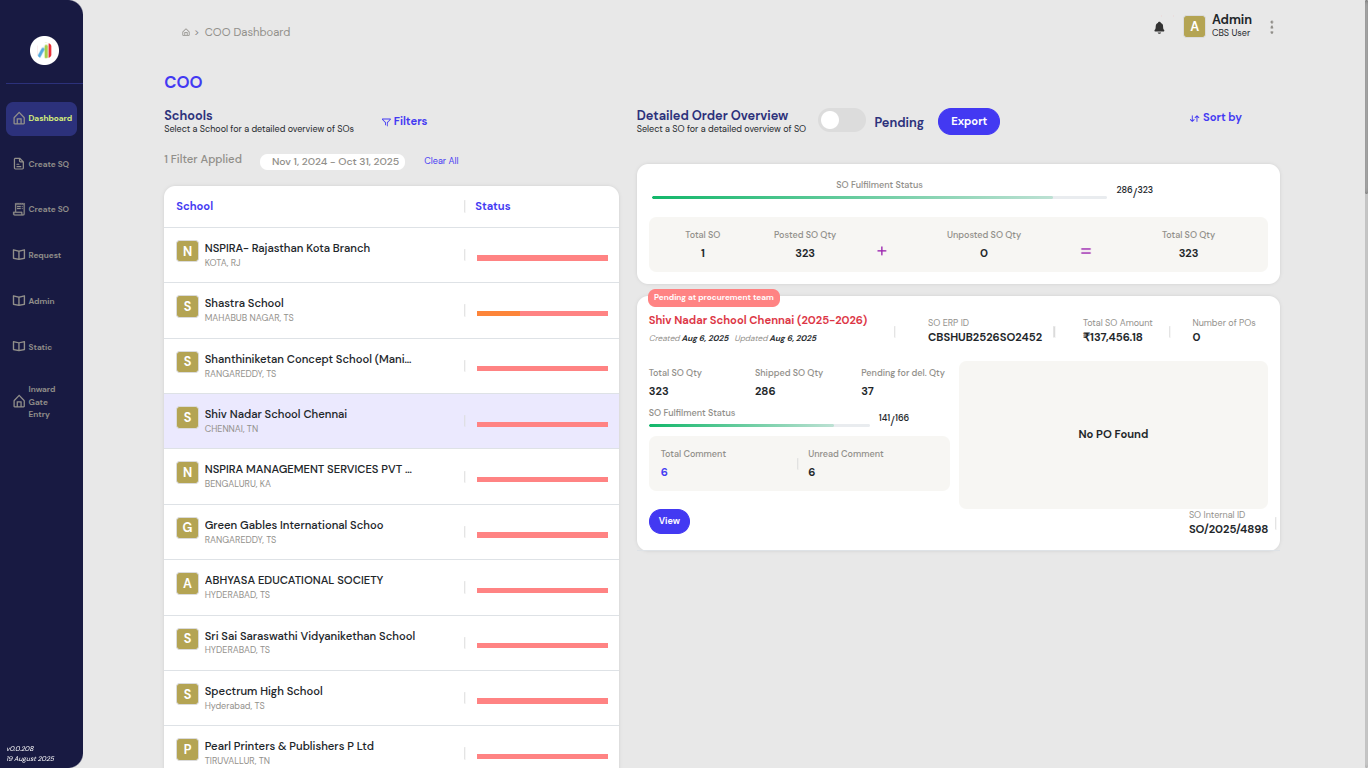Select Shiv Nadar School Chennai row

pyautogui.click(x=391, y=421)
